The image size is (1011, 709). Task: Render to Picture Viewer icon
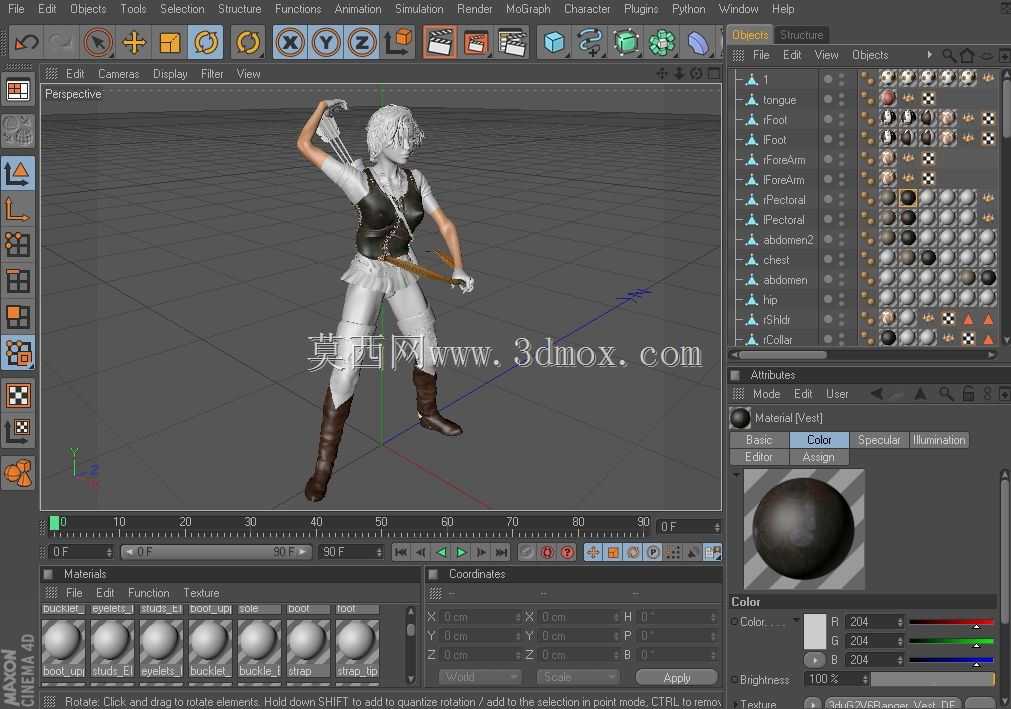pos(476,43)
